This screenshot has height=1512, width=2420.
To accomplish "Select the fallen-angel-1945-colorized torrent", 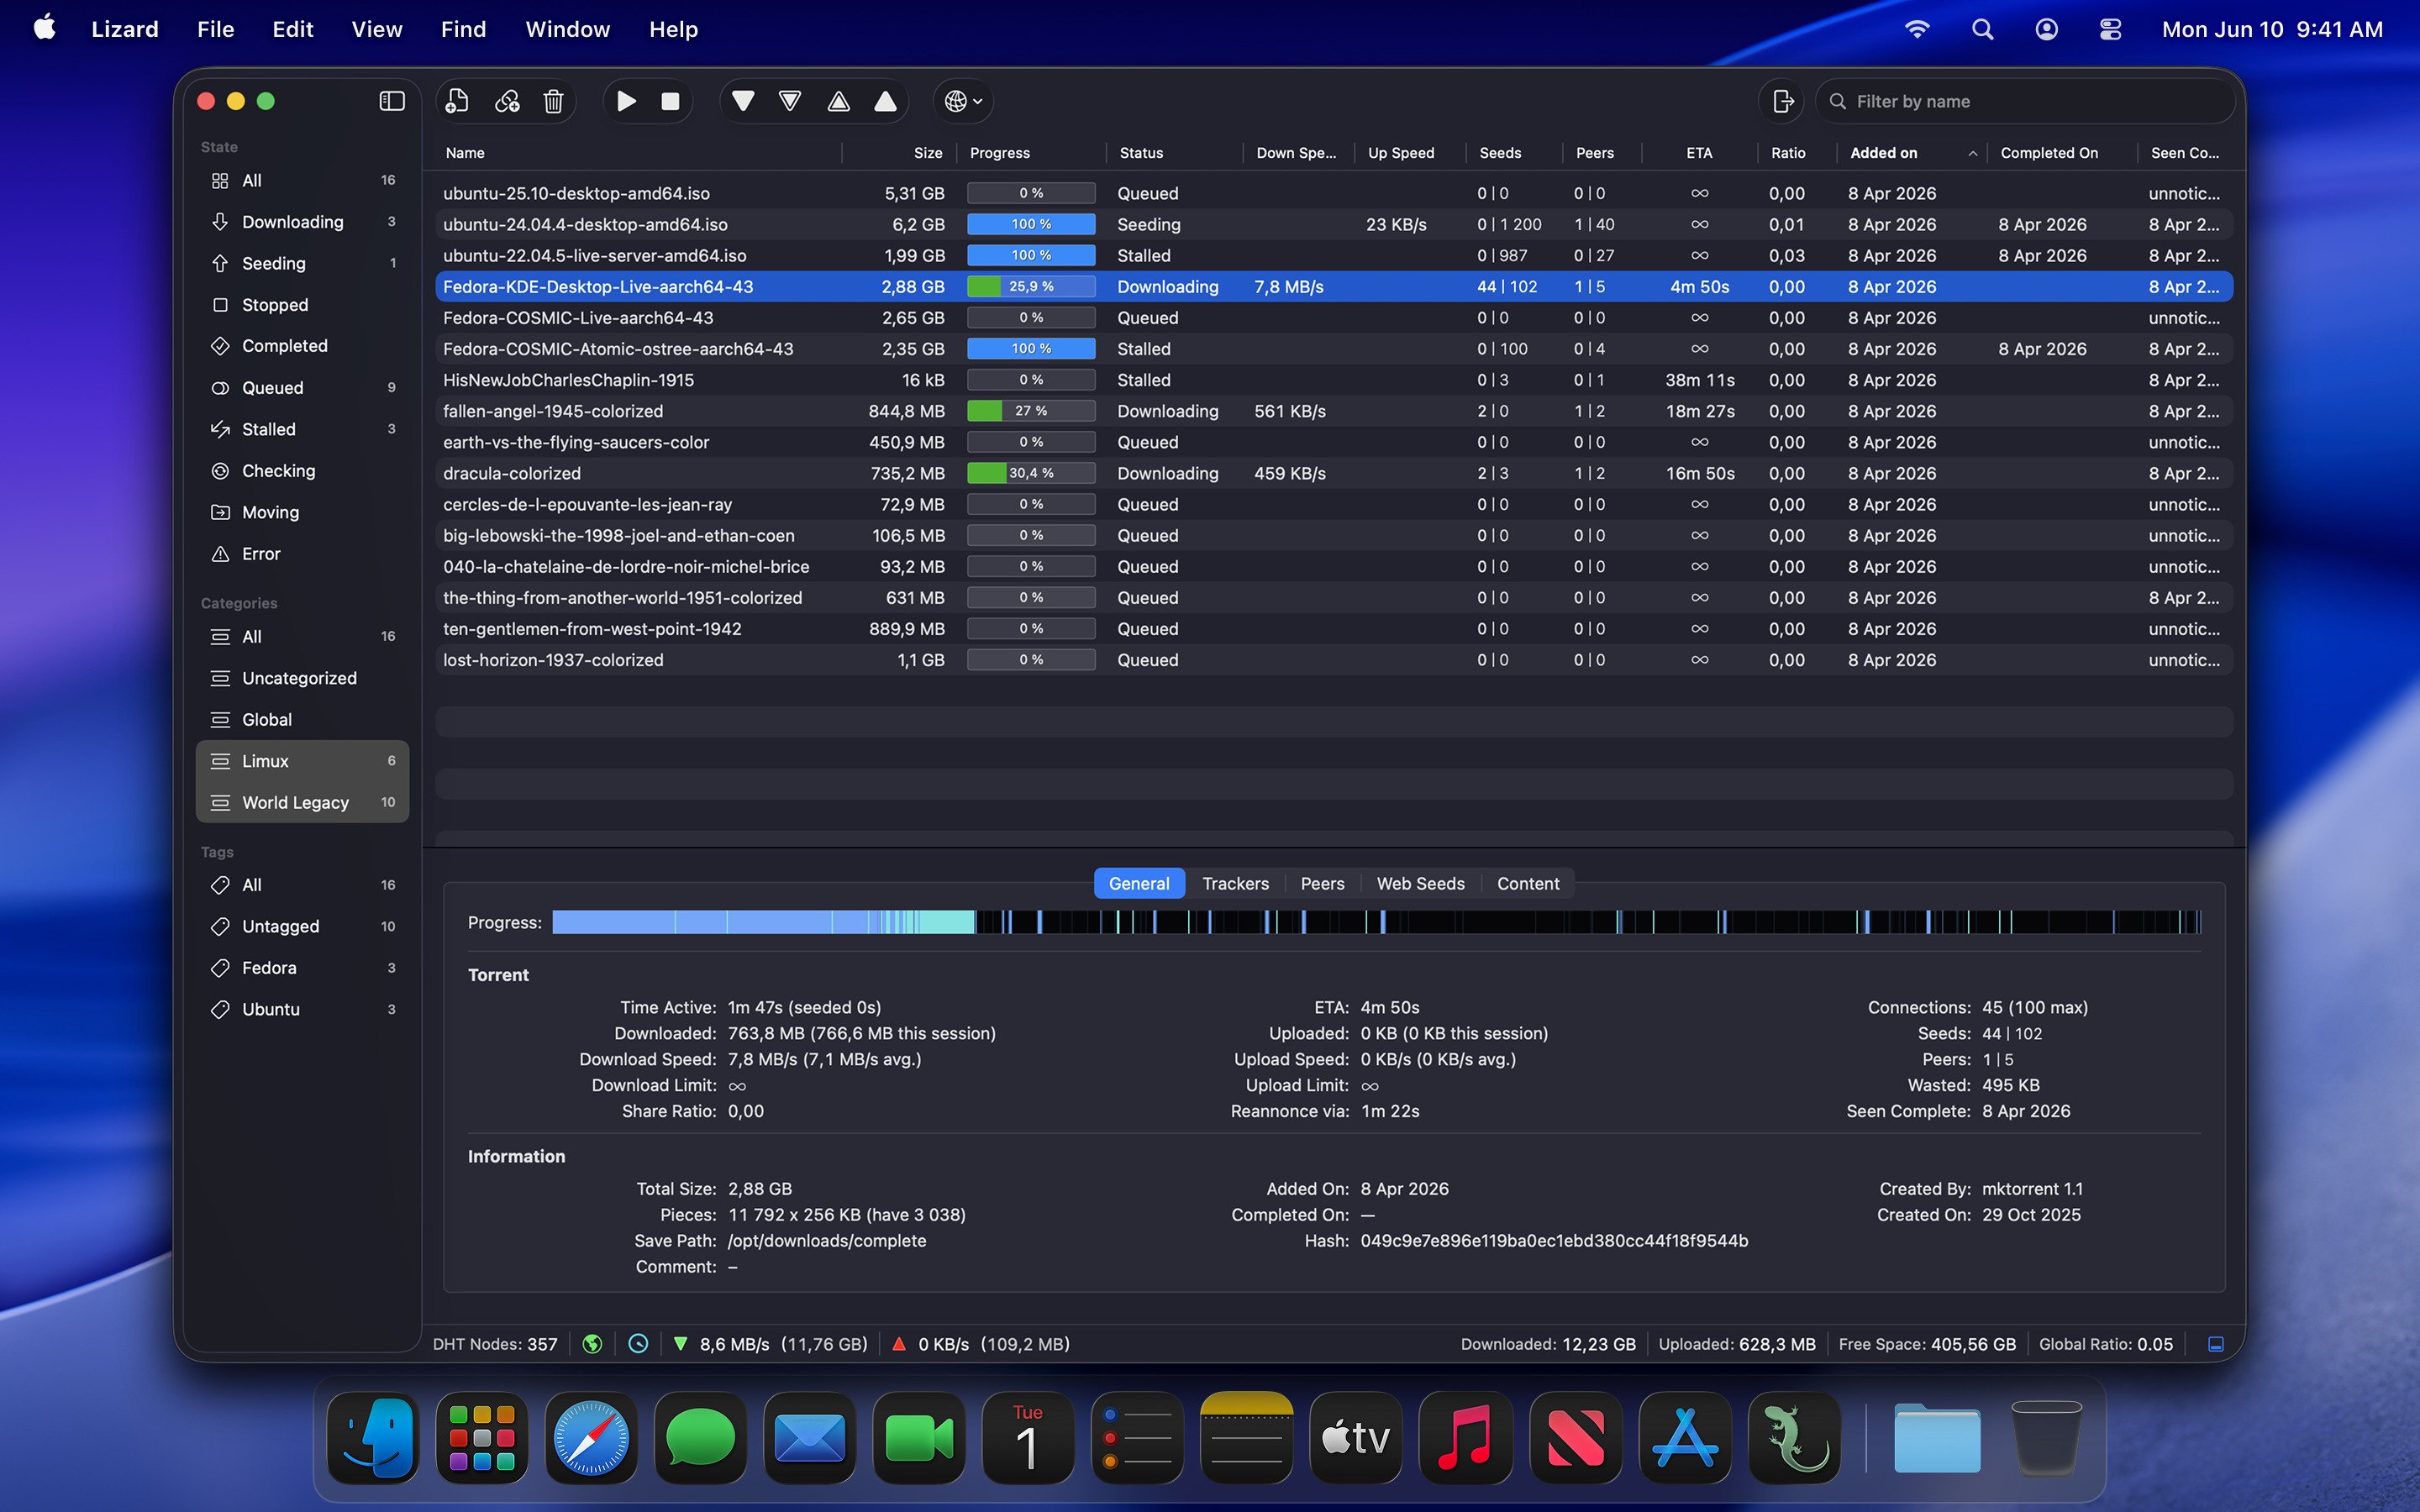I will (1334, 411).
